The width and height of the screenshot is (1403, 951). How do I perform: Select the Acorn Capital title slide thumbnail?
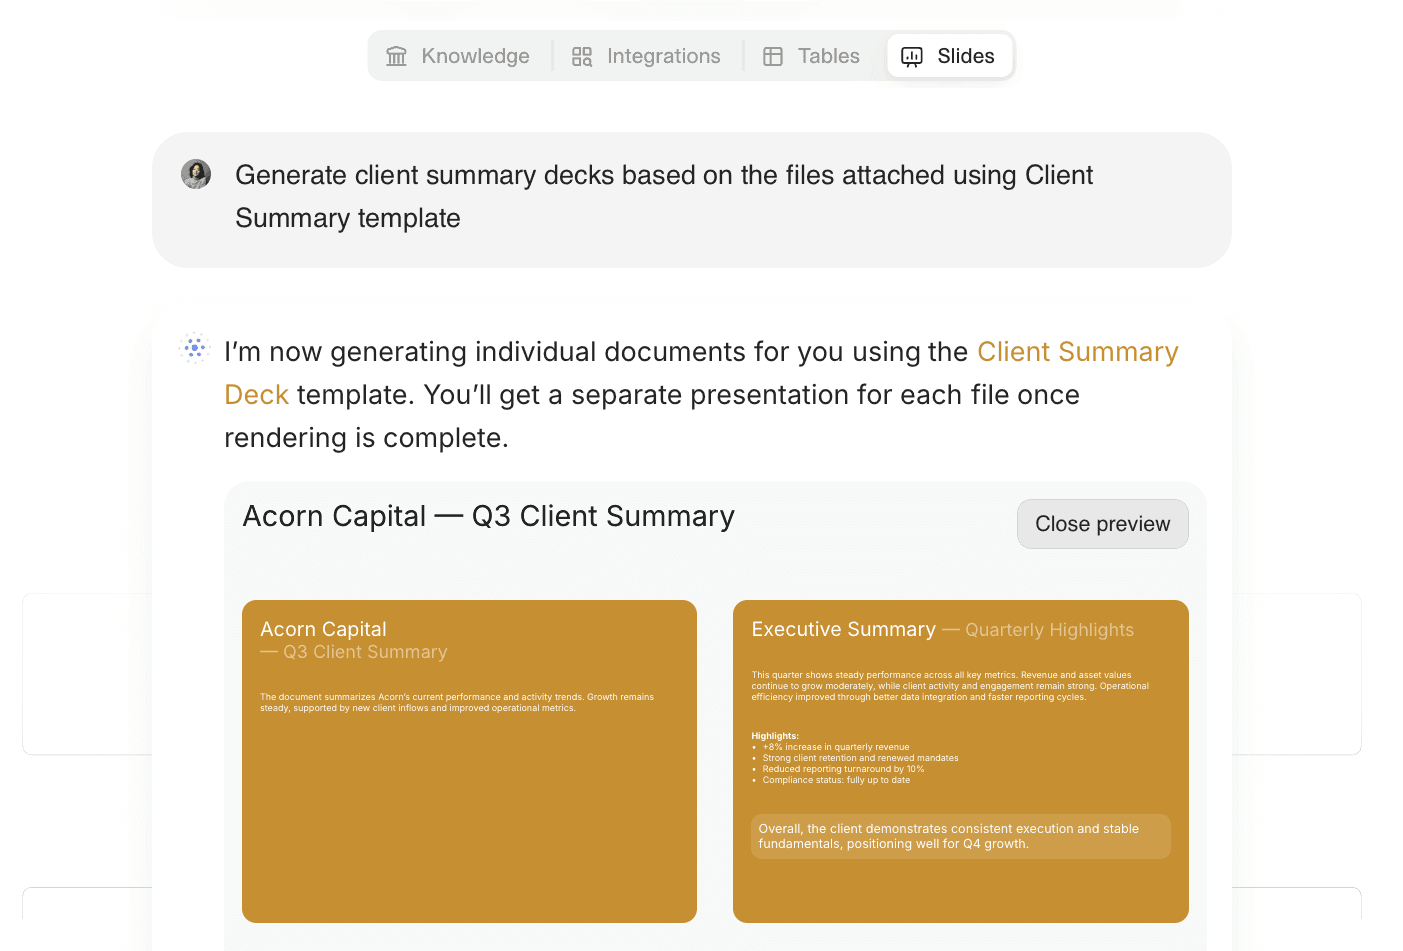point(469,760)
